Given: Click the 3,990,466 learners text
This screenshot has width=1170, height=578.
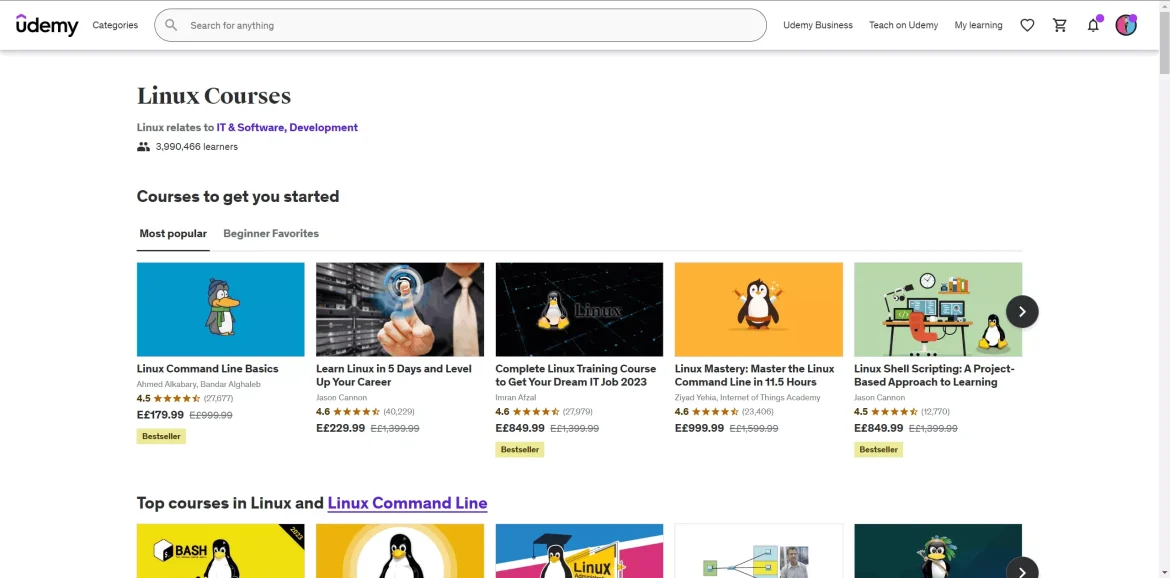Looking at the screenshot, I should (x=197, y=147).
